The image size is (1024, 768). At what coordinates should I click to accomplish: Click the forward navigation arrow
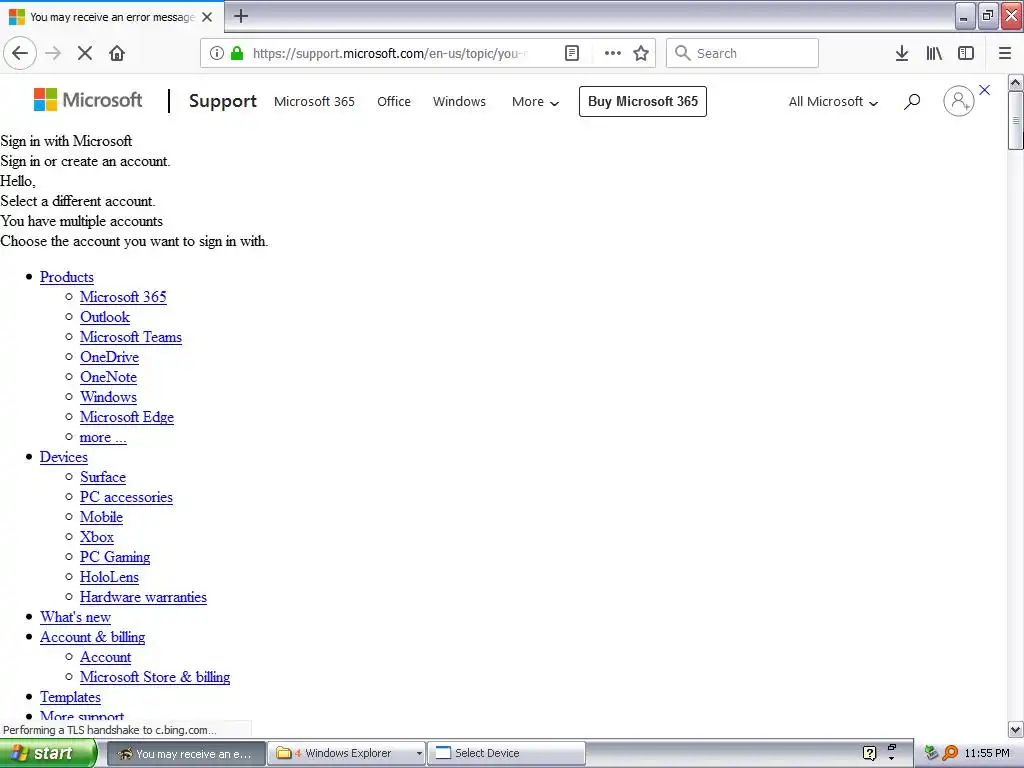(53, 54)
